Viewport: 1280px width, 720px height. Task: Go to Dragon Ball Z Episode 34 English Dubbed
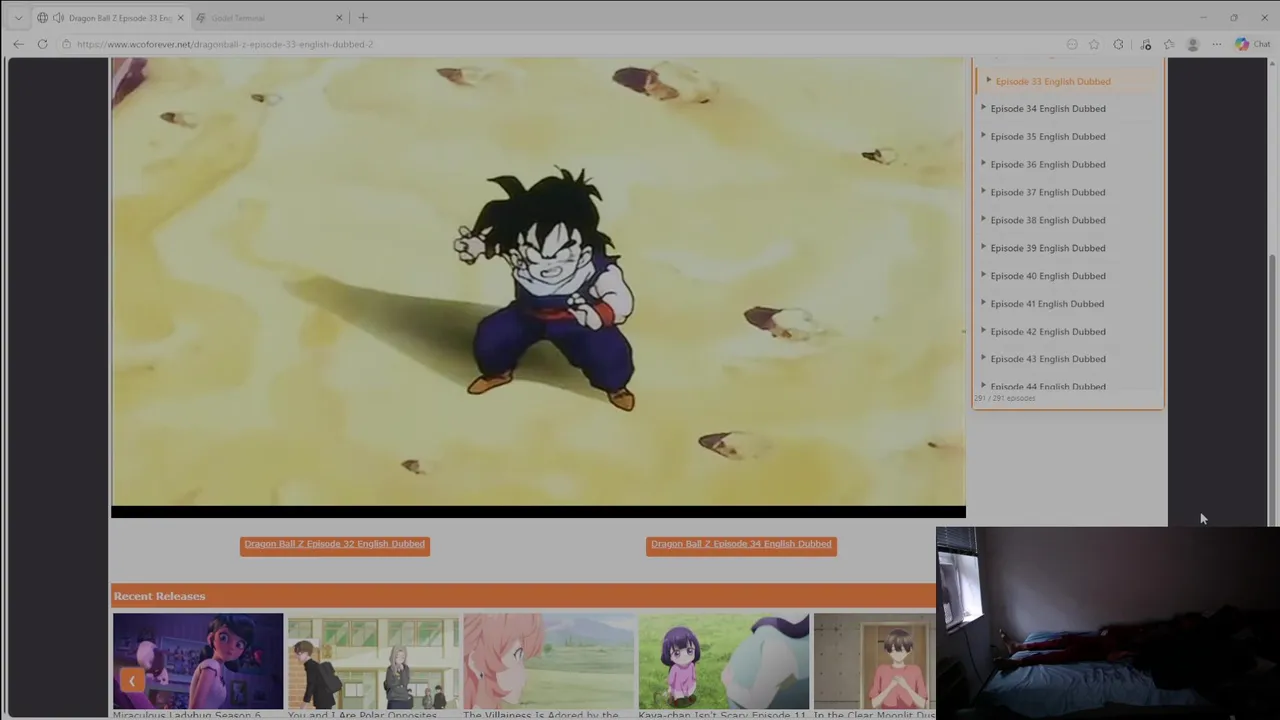[741, 545]
